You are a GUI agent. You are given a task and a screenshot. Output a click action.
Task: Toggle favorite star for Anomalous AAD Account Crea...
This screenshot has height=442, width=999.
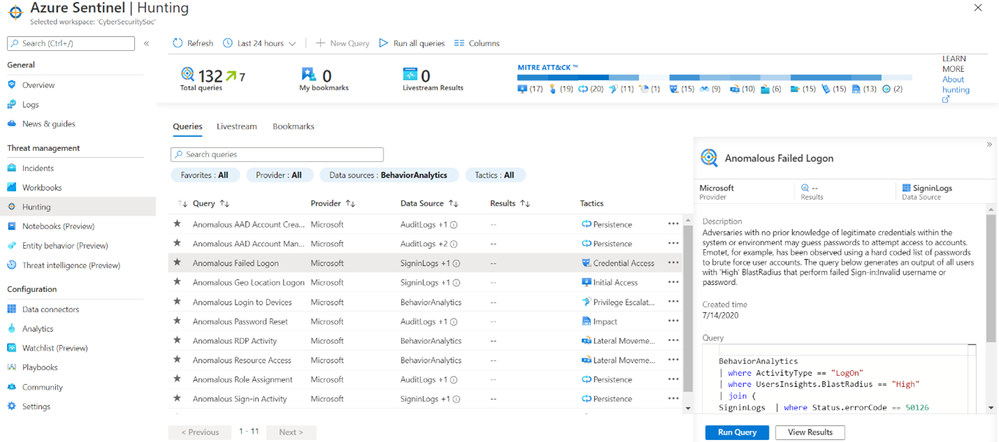coord(178,224)
